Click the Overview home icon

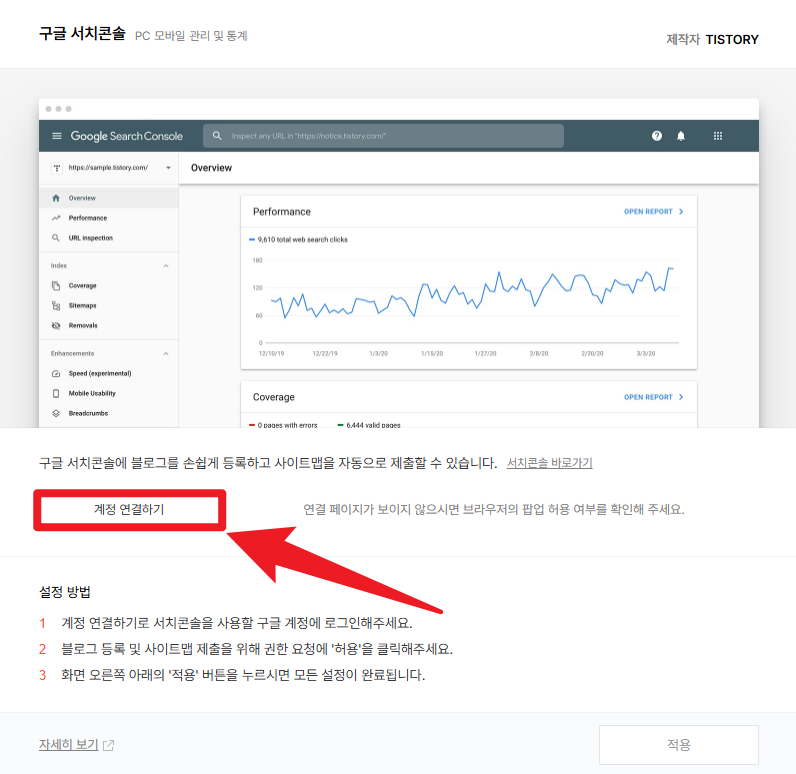pyautogui.click(x=56, y=198)
